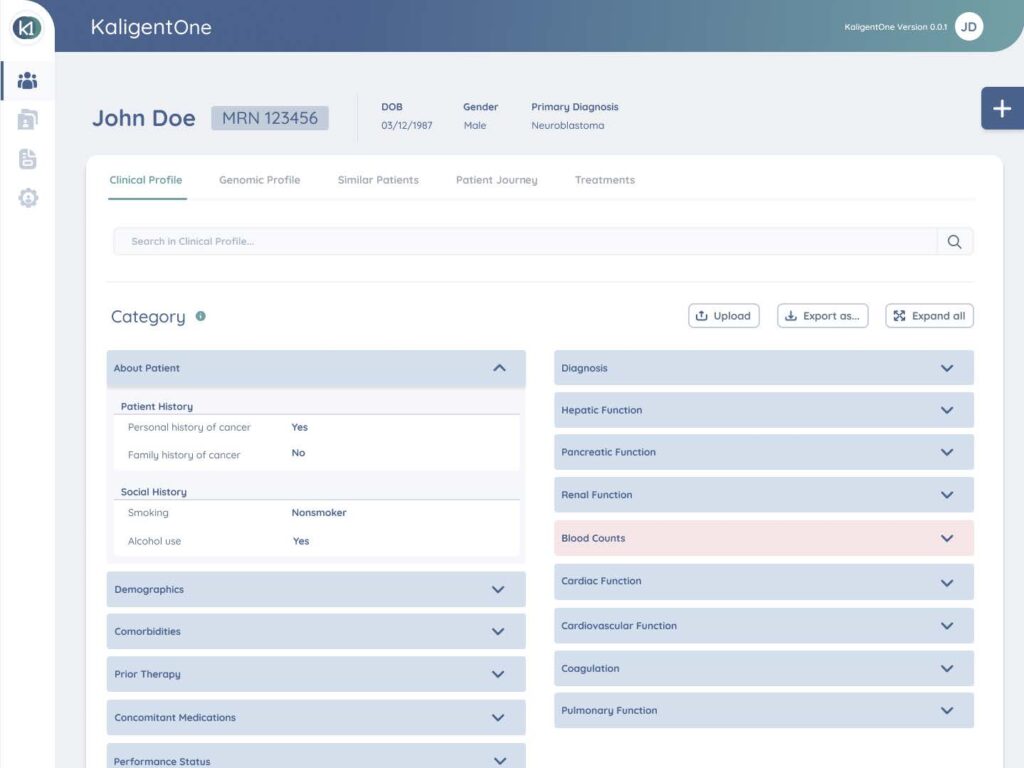This screenshot has height=768, width=1024.
Task: Click the KaligentOne logo icon
Action: tap(27, 27)
